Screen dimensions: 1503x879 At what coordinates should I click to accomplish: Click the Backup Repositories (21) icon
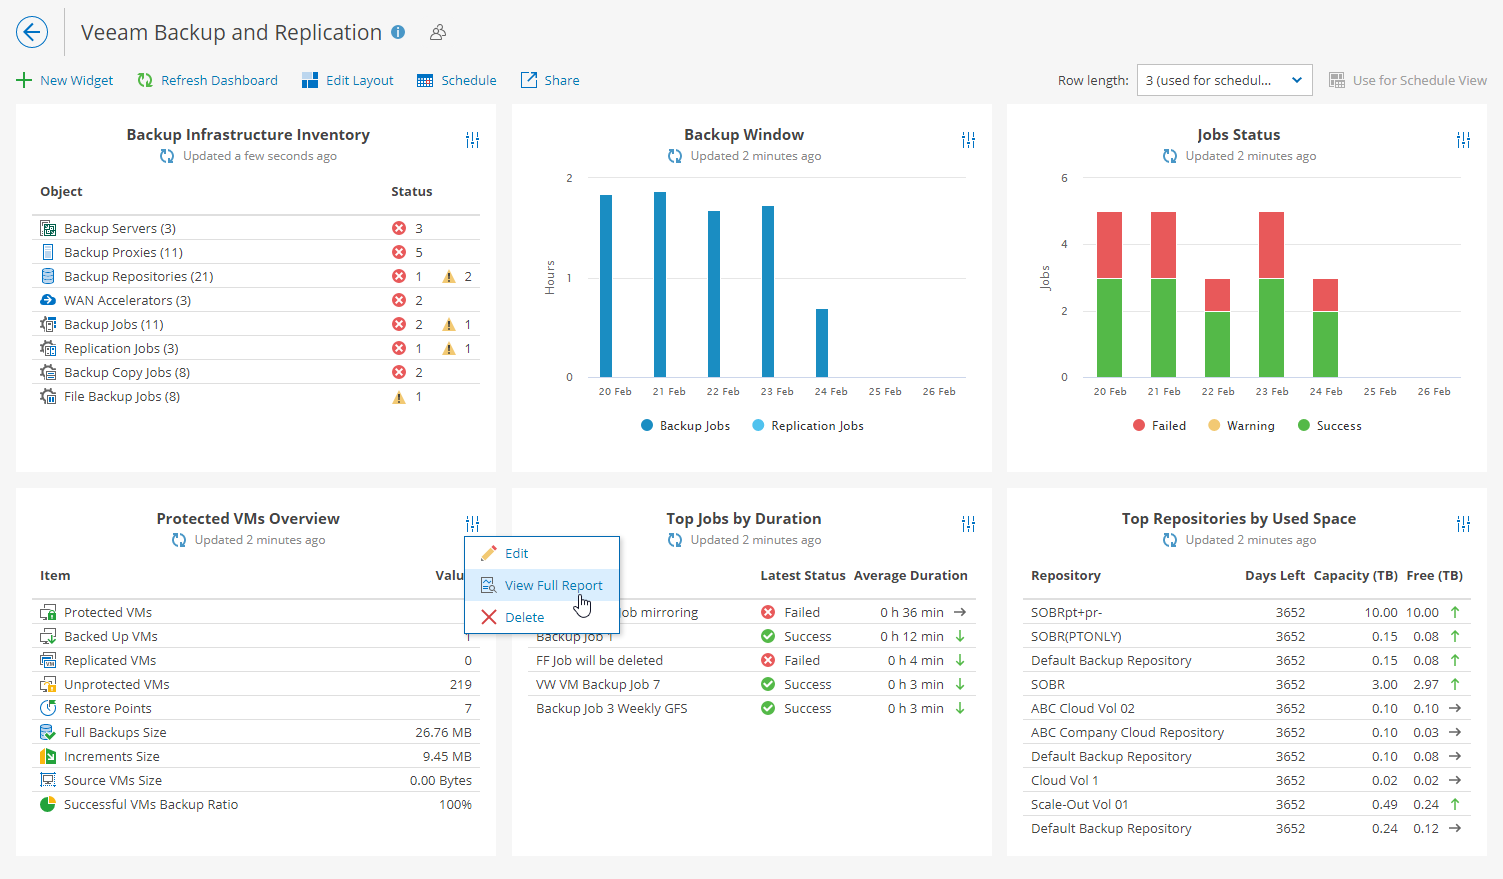[48, 276]
